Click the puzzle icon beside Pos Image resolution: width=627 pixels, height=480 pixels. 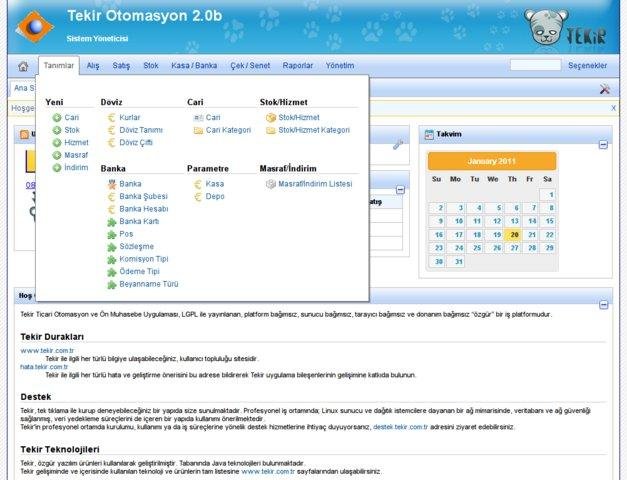pos(112,234)
